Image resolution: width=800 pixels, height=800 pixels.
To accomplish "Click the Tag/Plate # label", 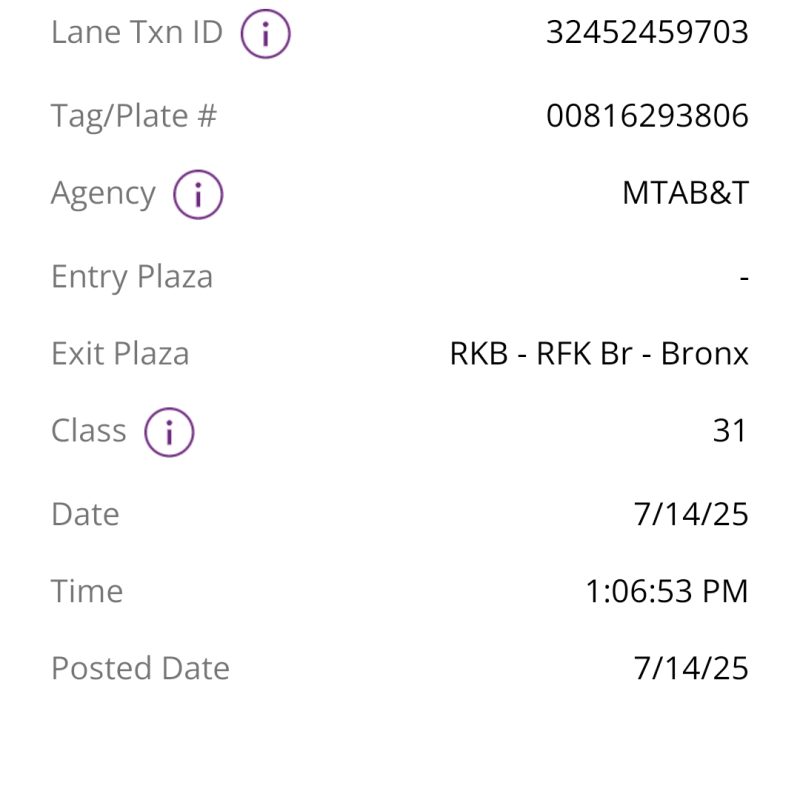I will click(x=134, y=116).
